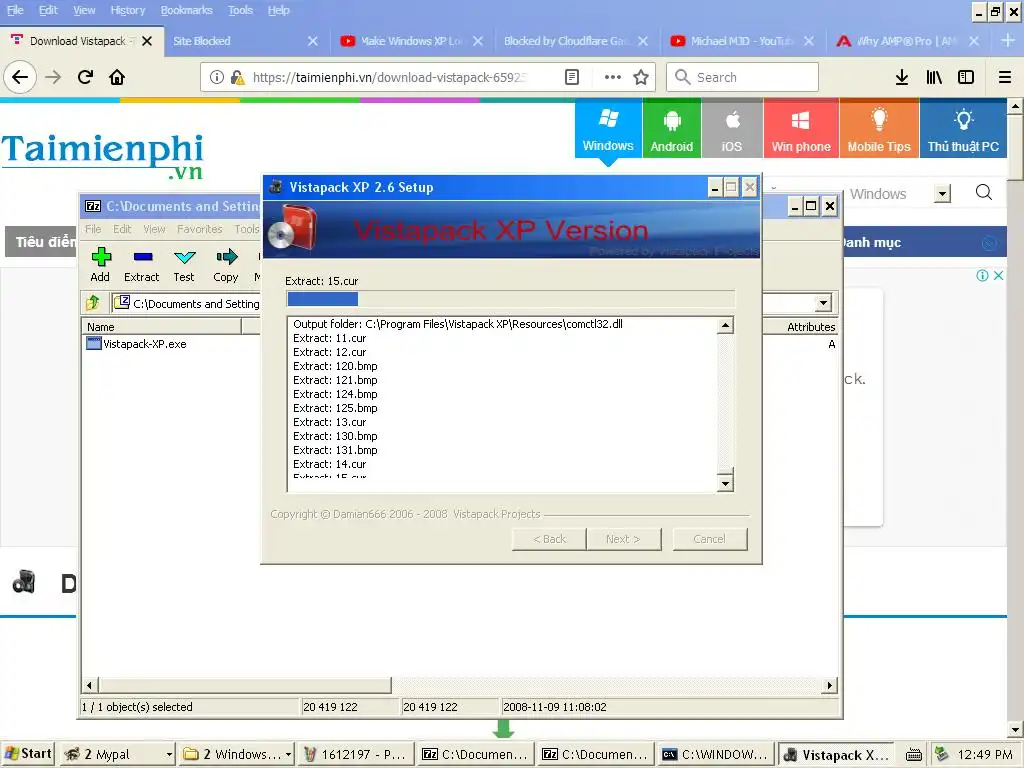Click the lock warning icon in URL bar

coord(238,78)
